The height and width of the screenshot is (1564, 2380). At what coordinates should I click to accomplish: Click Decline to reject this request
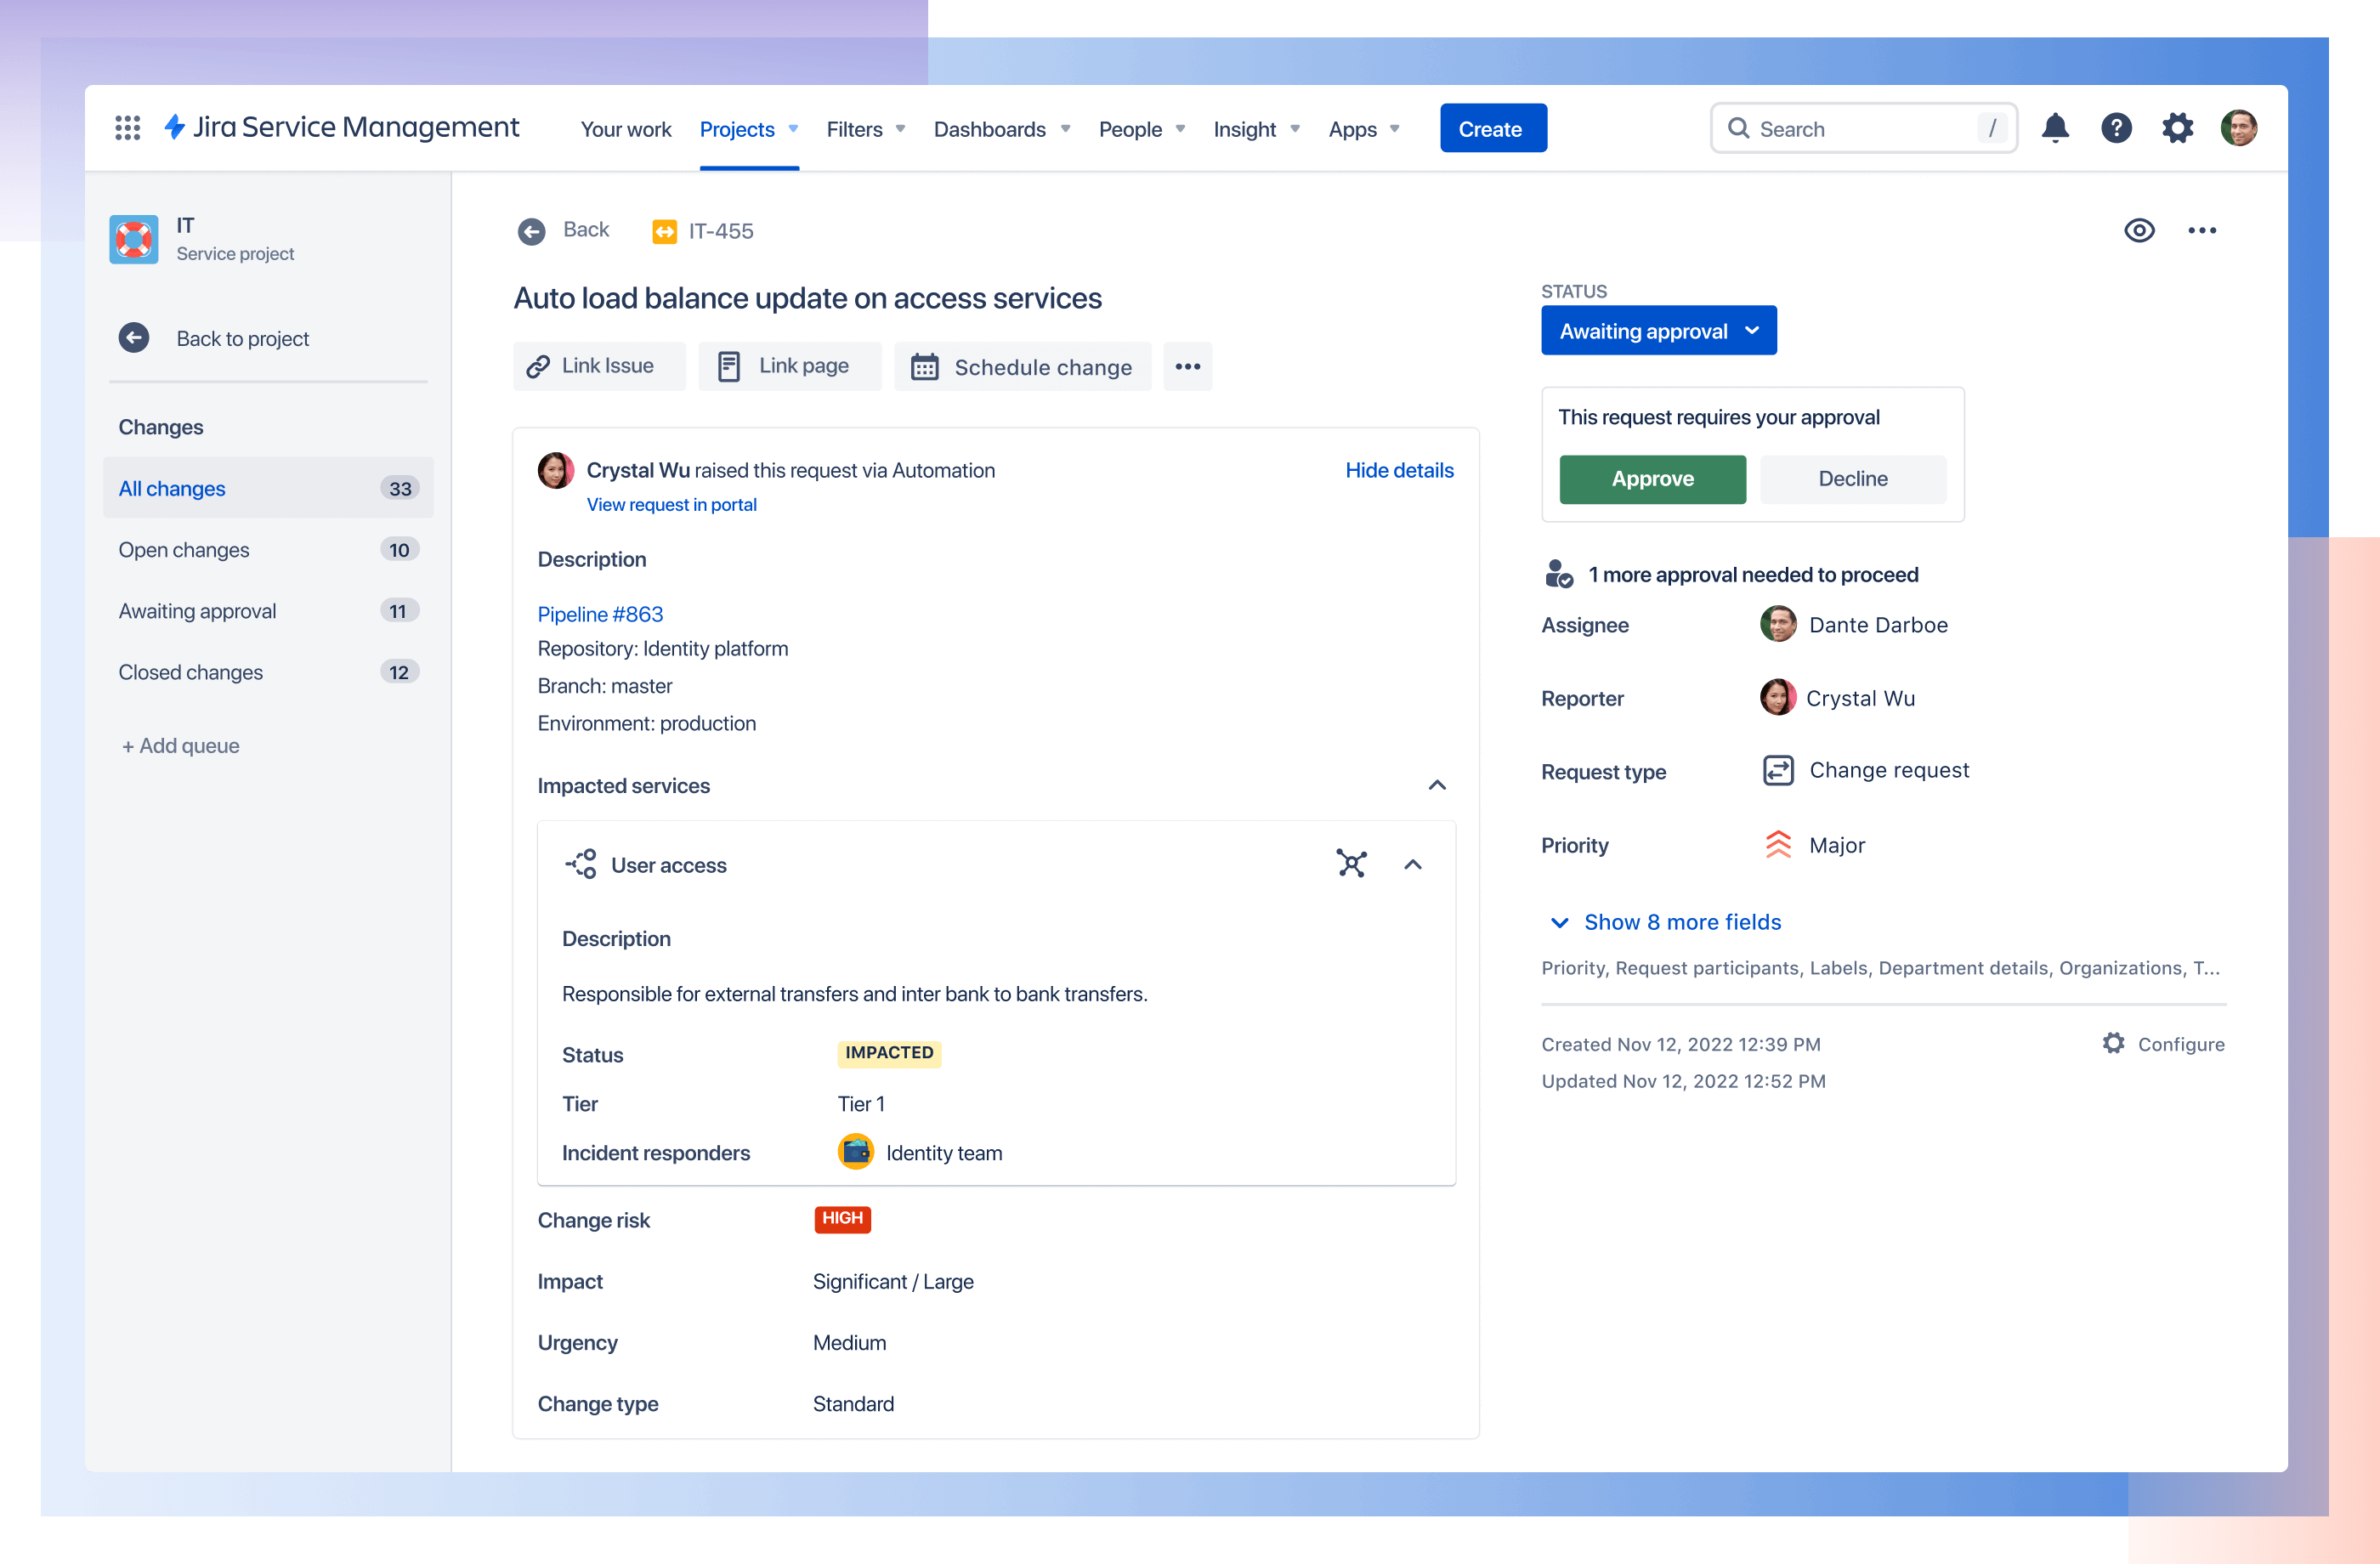(x=1853, y=479)
